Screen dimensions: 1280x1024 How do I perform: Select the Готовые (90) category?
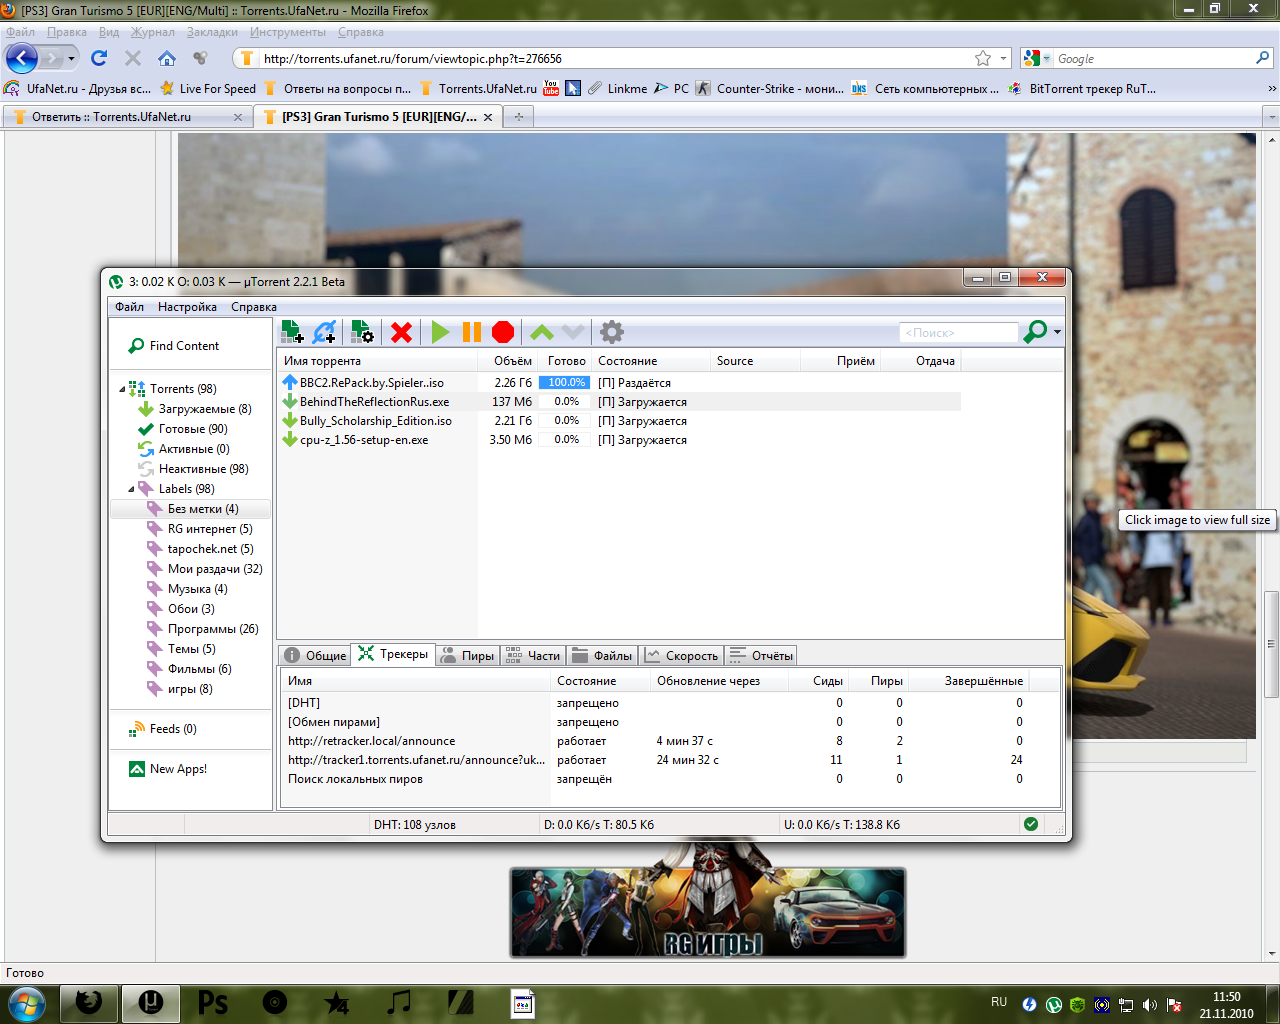tap(183, 429)
